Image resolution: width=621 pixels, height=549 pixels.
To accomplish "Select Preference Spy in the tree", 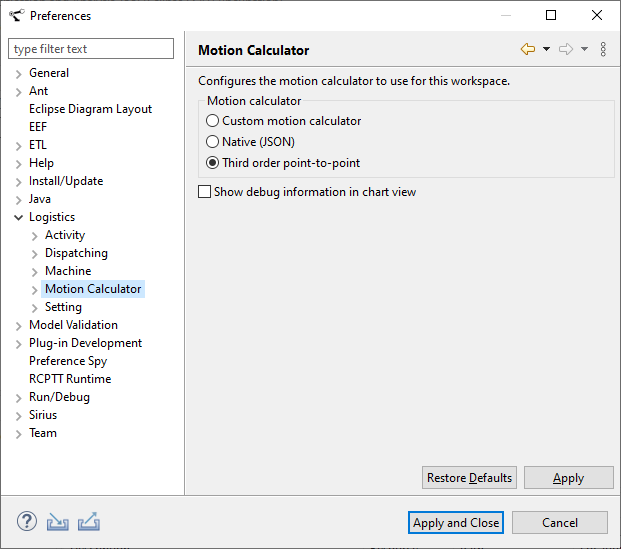I will point(67,361).
